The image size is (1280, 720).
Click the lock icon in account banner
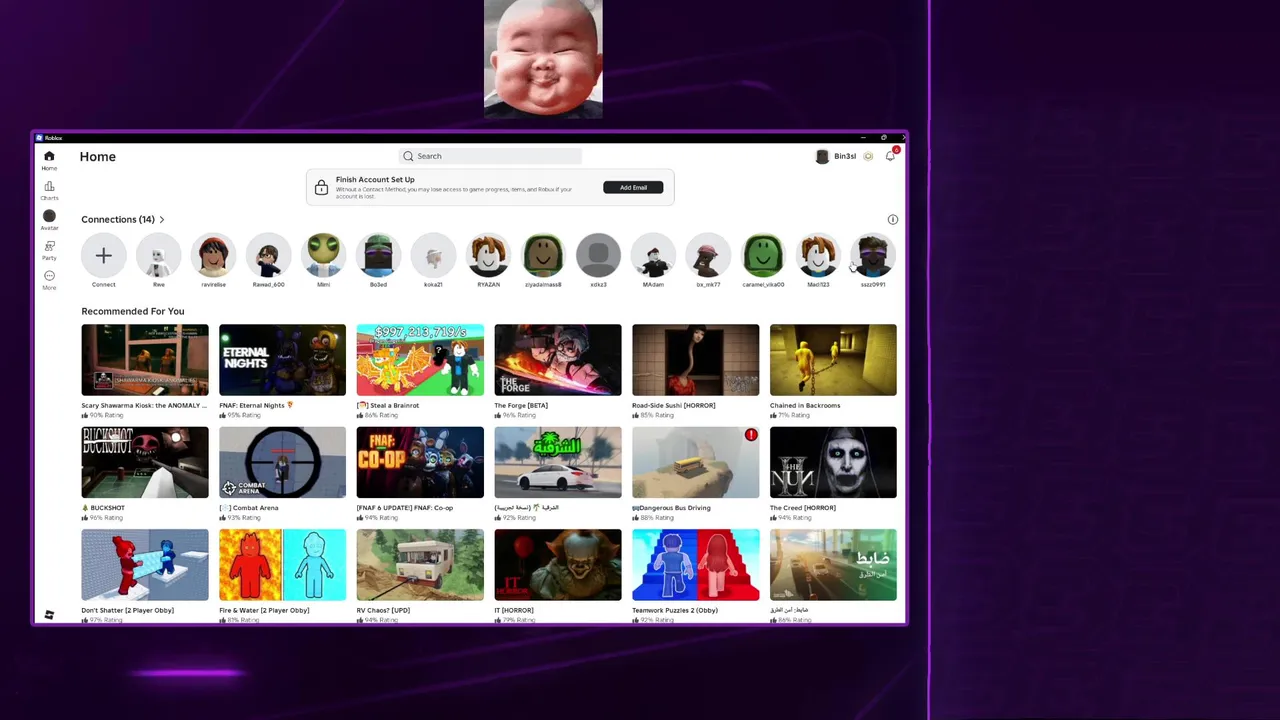click(x=321, y=188)
